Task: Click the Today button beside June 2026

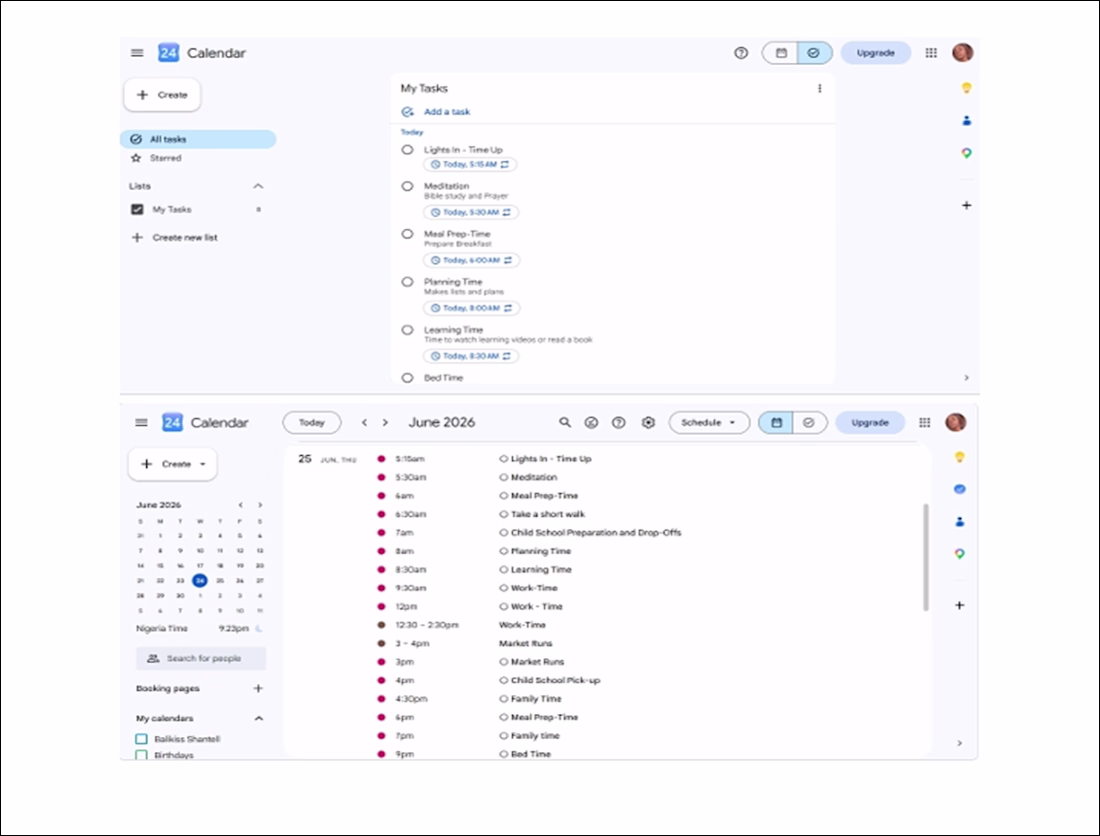Action: pos(311,422)
